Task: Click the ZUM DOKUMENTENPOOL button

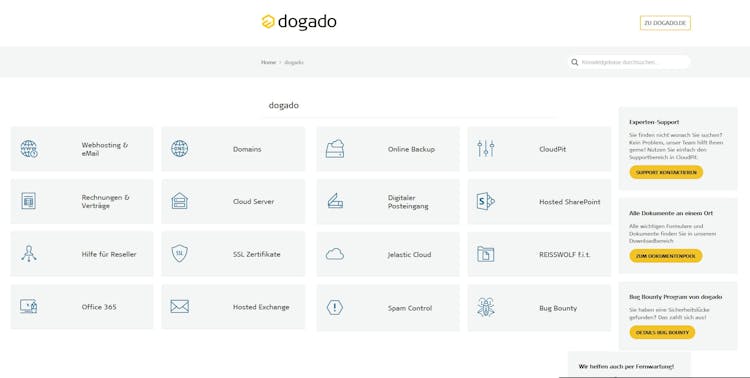Action: [x=665, y=256]
